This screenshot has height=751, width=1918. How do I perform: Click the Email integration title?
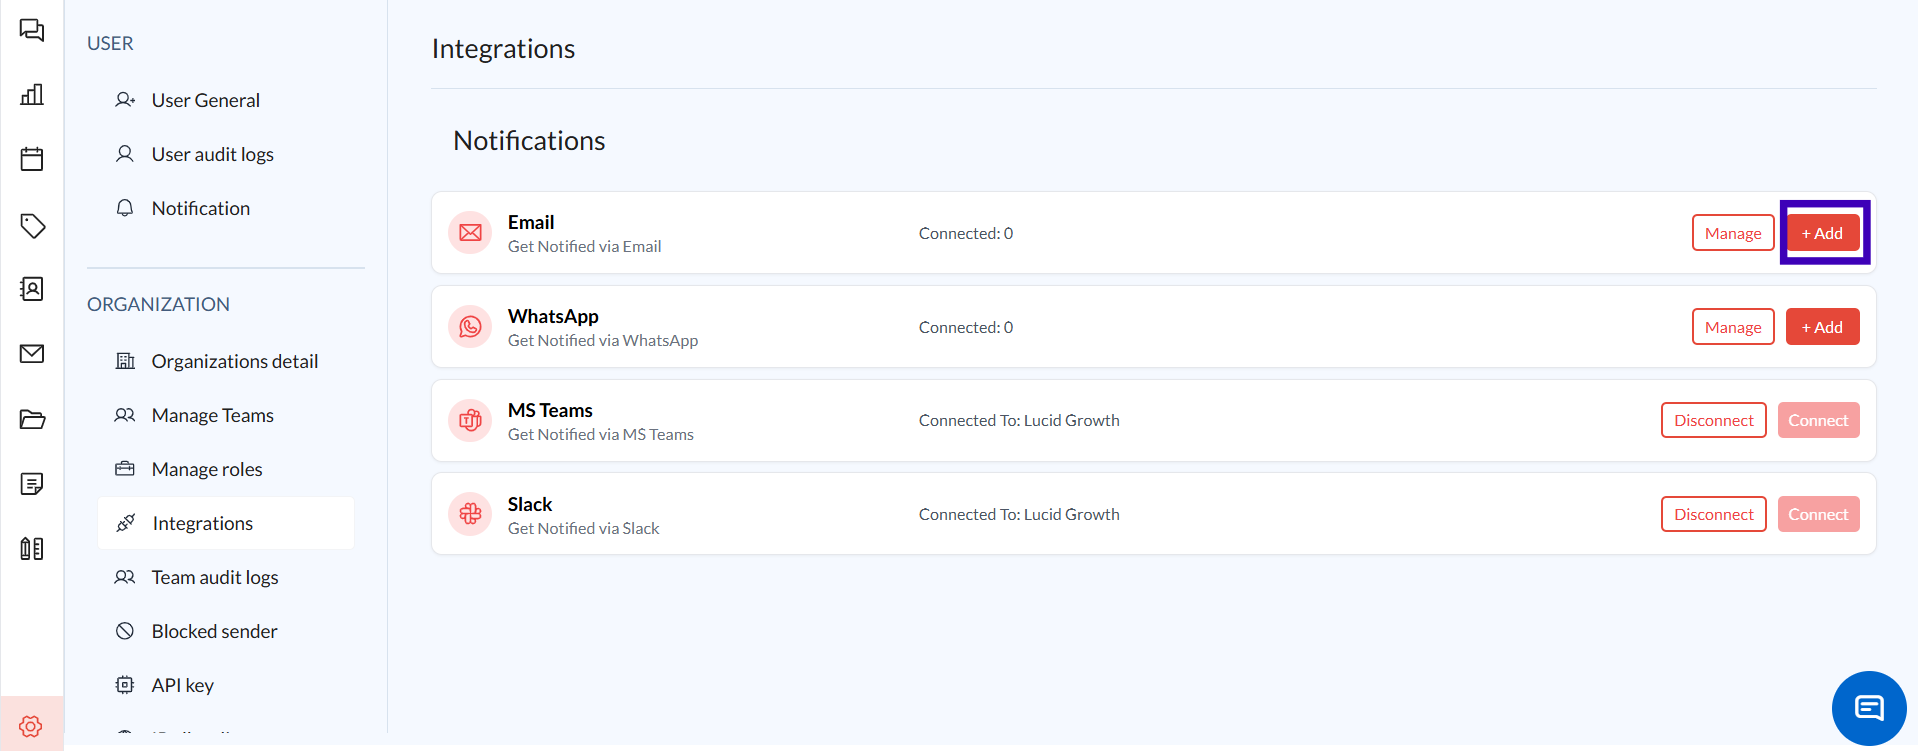[531, 222]
